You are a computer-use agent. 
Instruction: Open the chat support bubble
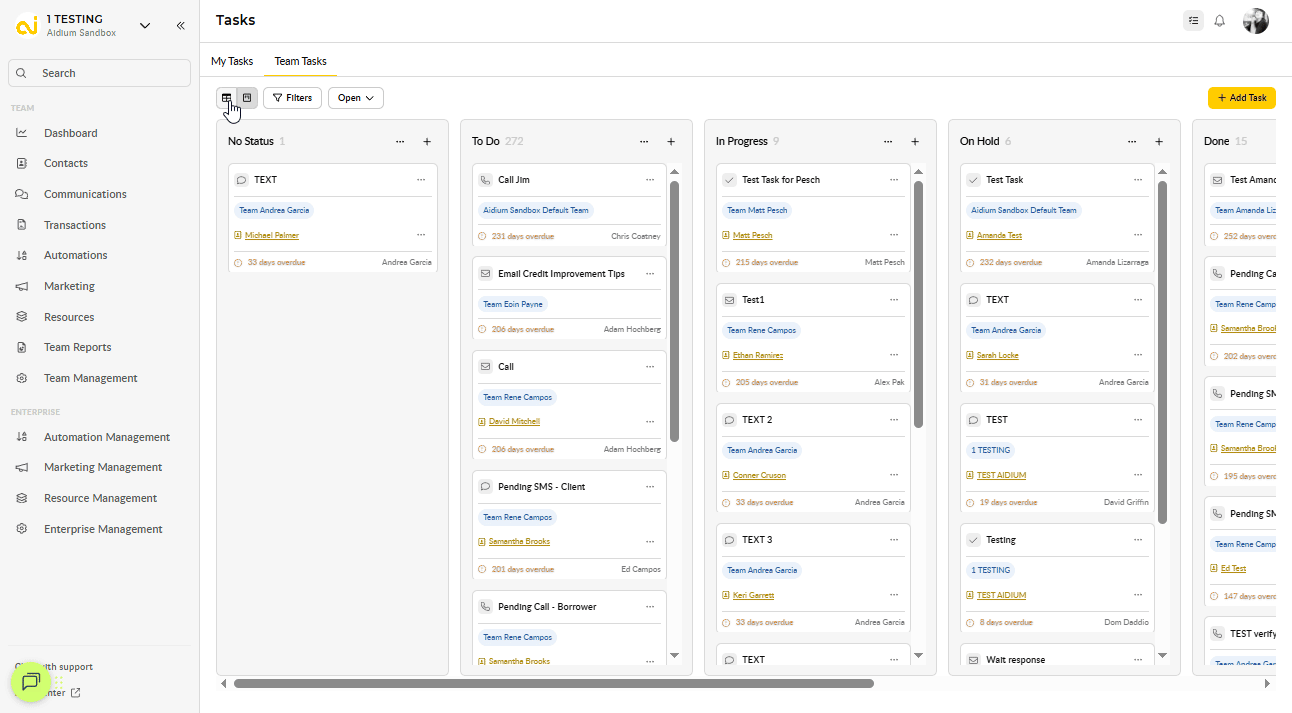pos(31,682)
